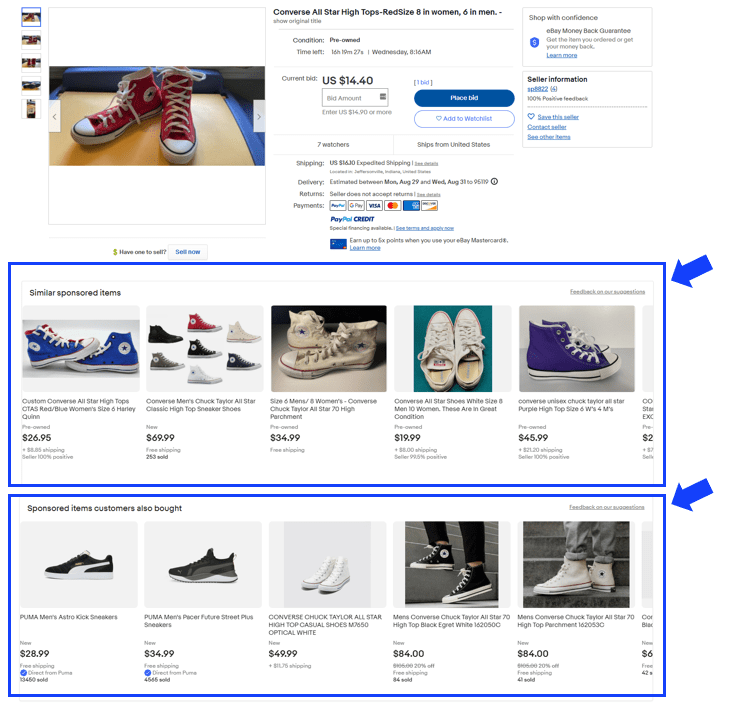Click the Google Pay payment icon

tap(356, 206)
